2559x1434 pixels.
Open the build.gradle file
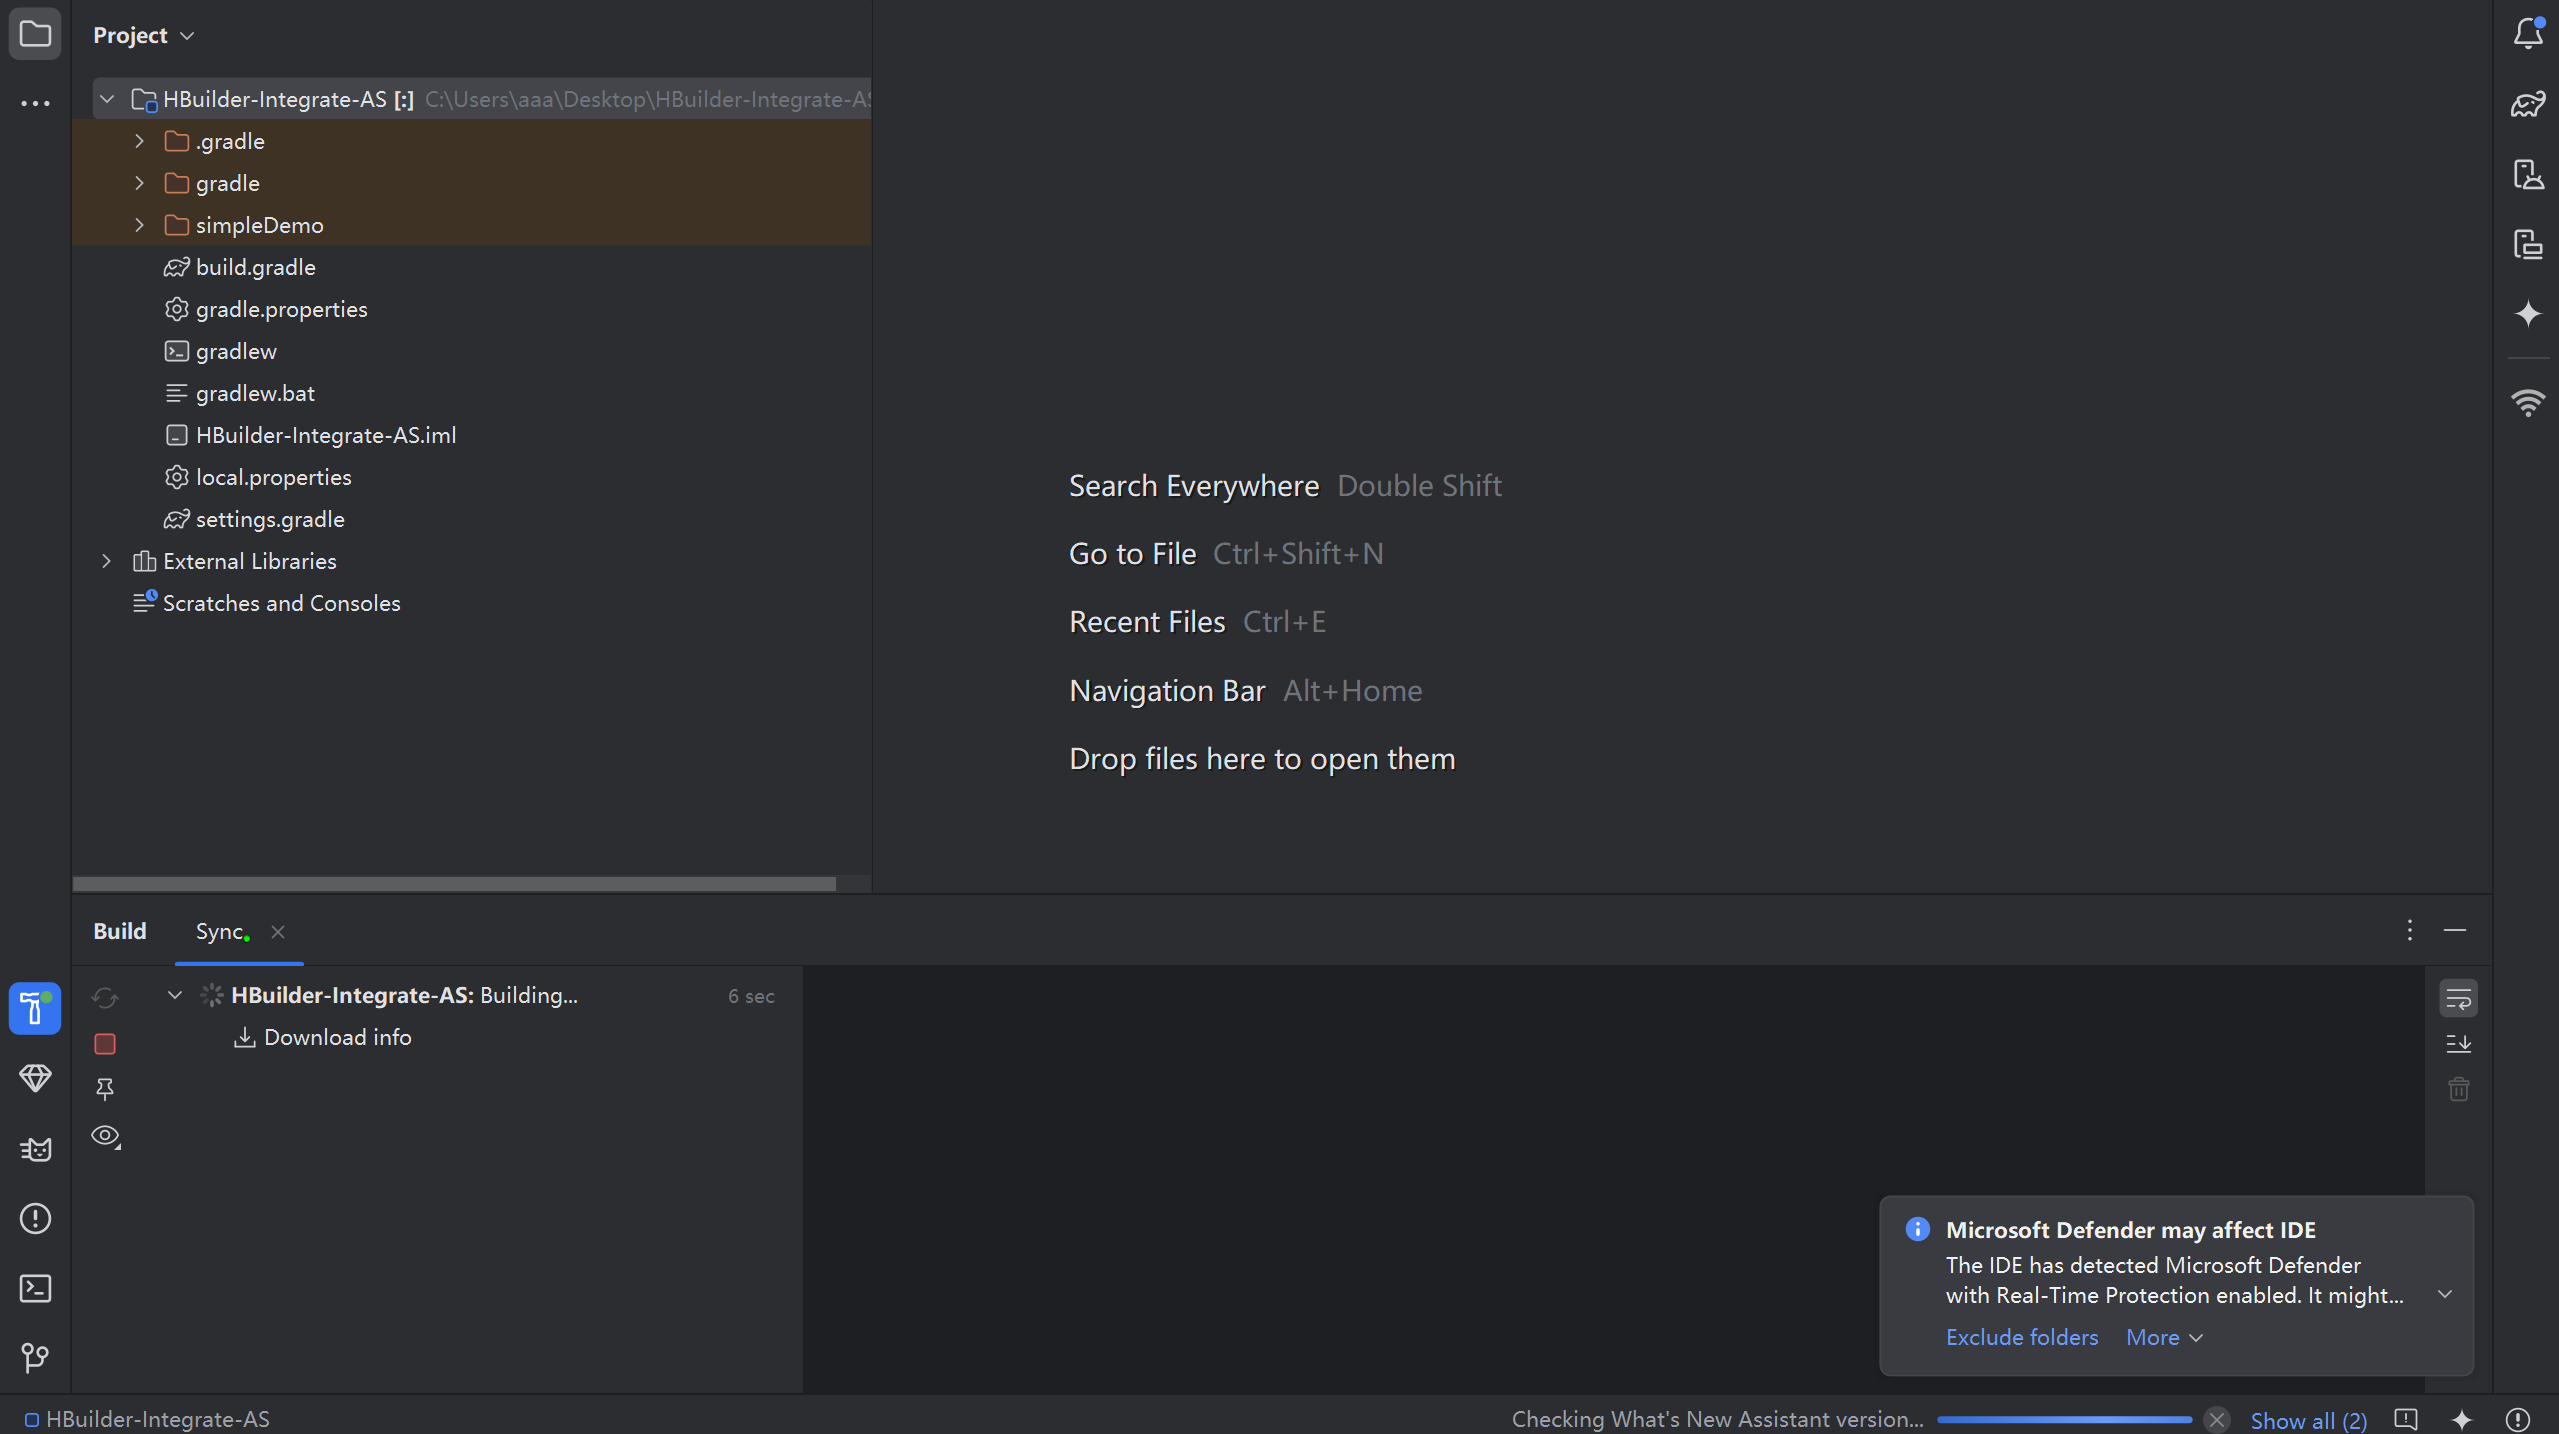point(255,267)
